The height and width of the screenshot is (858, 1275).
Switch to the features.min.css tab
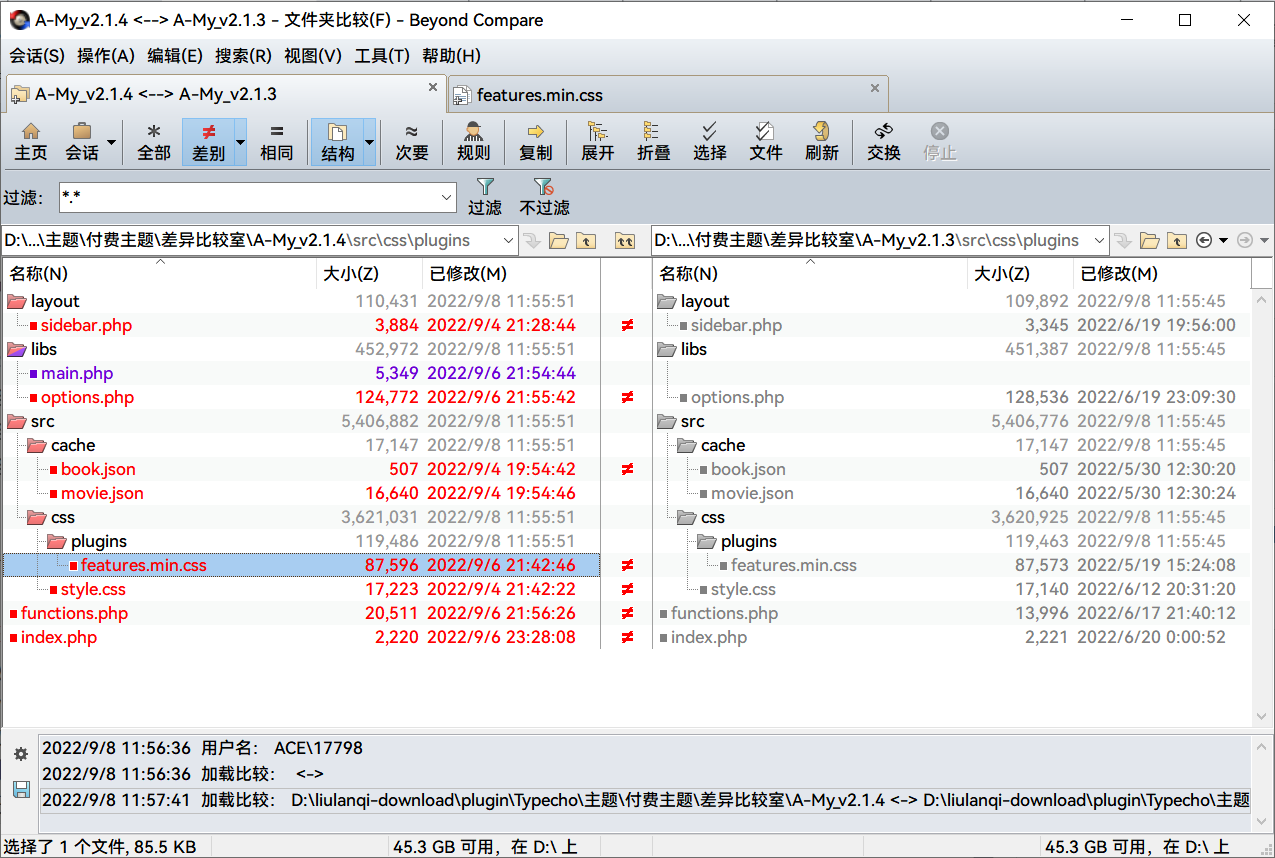coord(540,95)
